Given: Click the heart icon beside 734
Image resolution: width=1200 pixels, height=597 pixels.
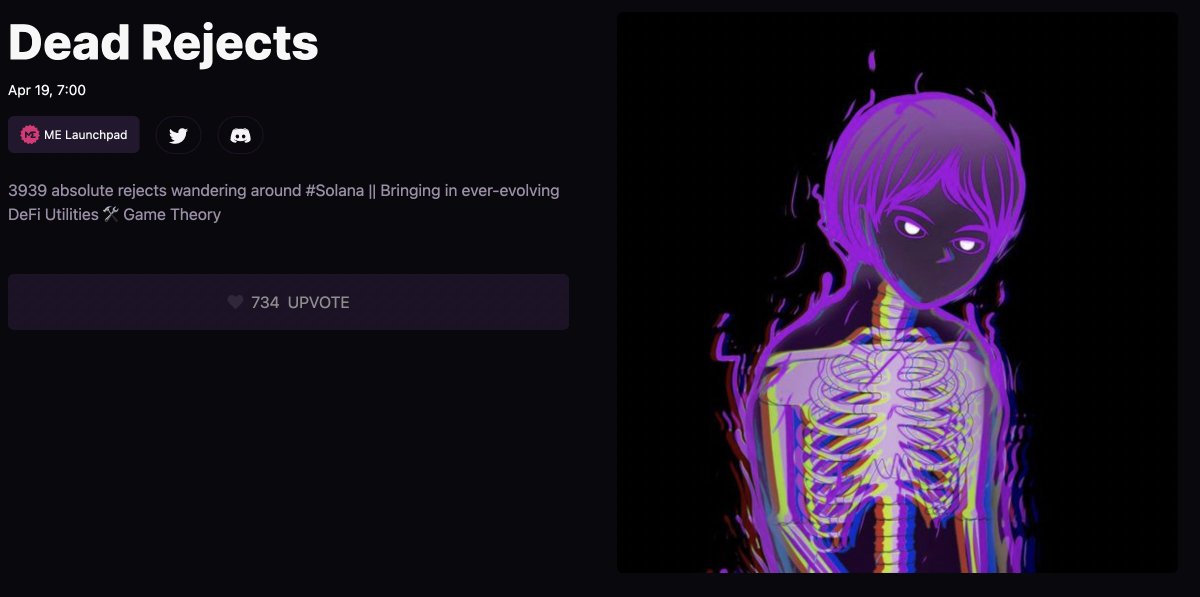Looking at the screenshot, I should click(235, 302).
